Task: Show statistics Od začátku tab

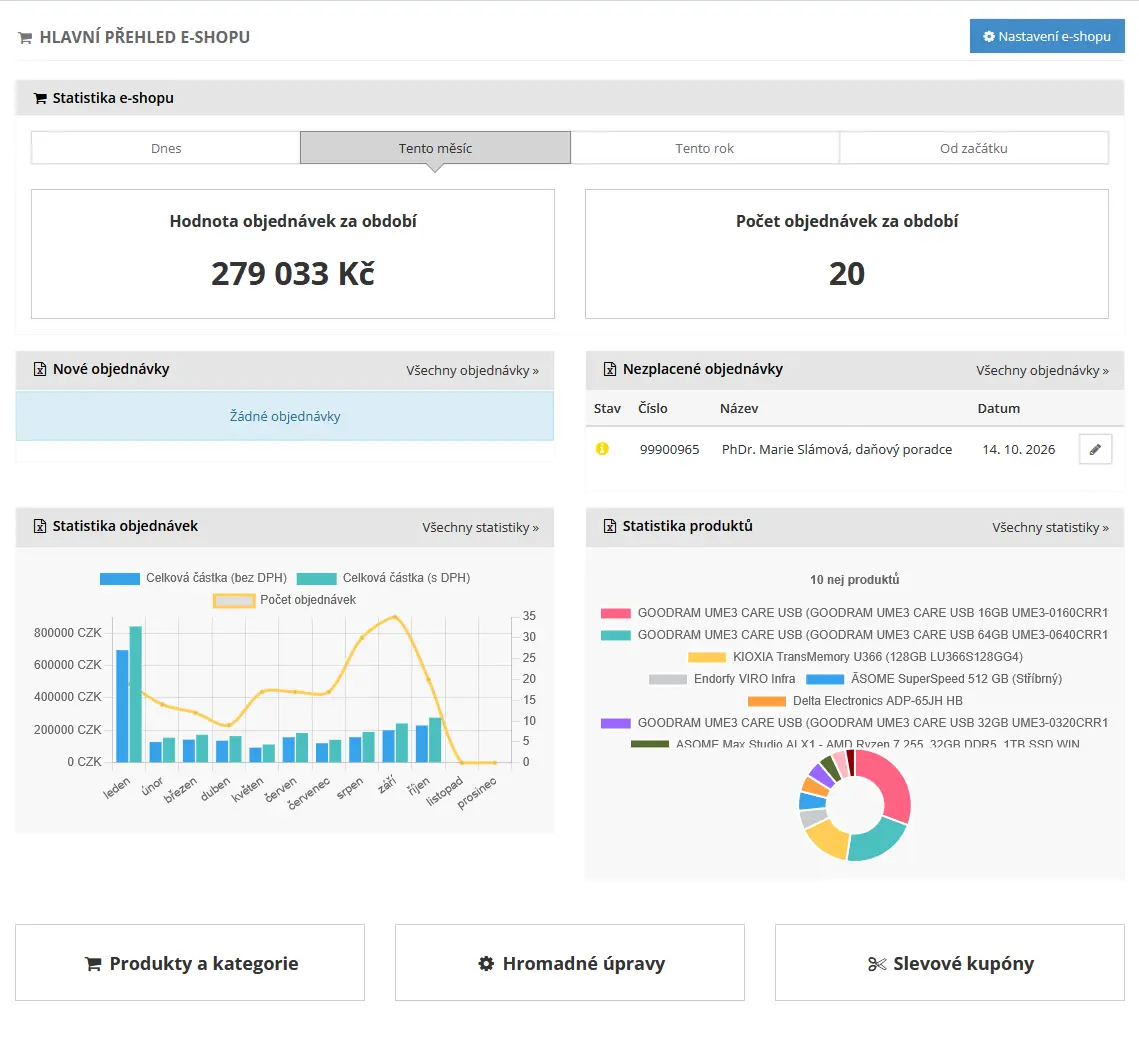Action: 973,148
